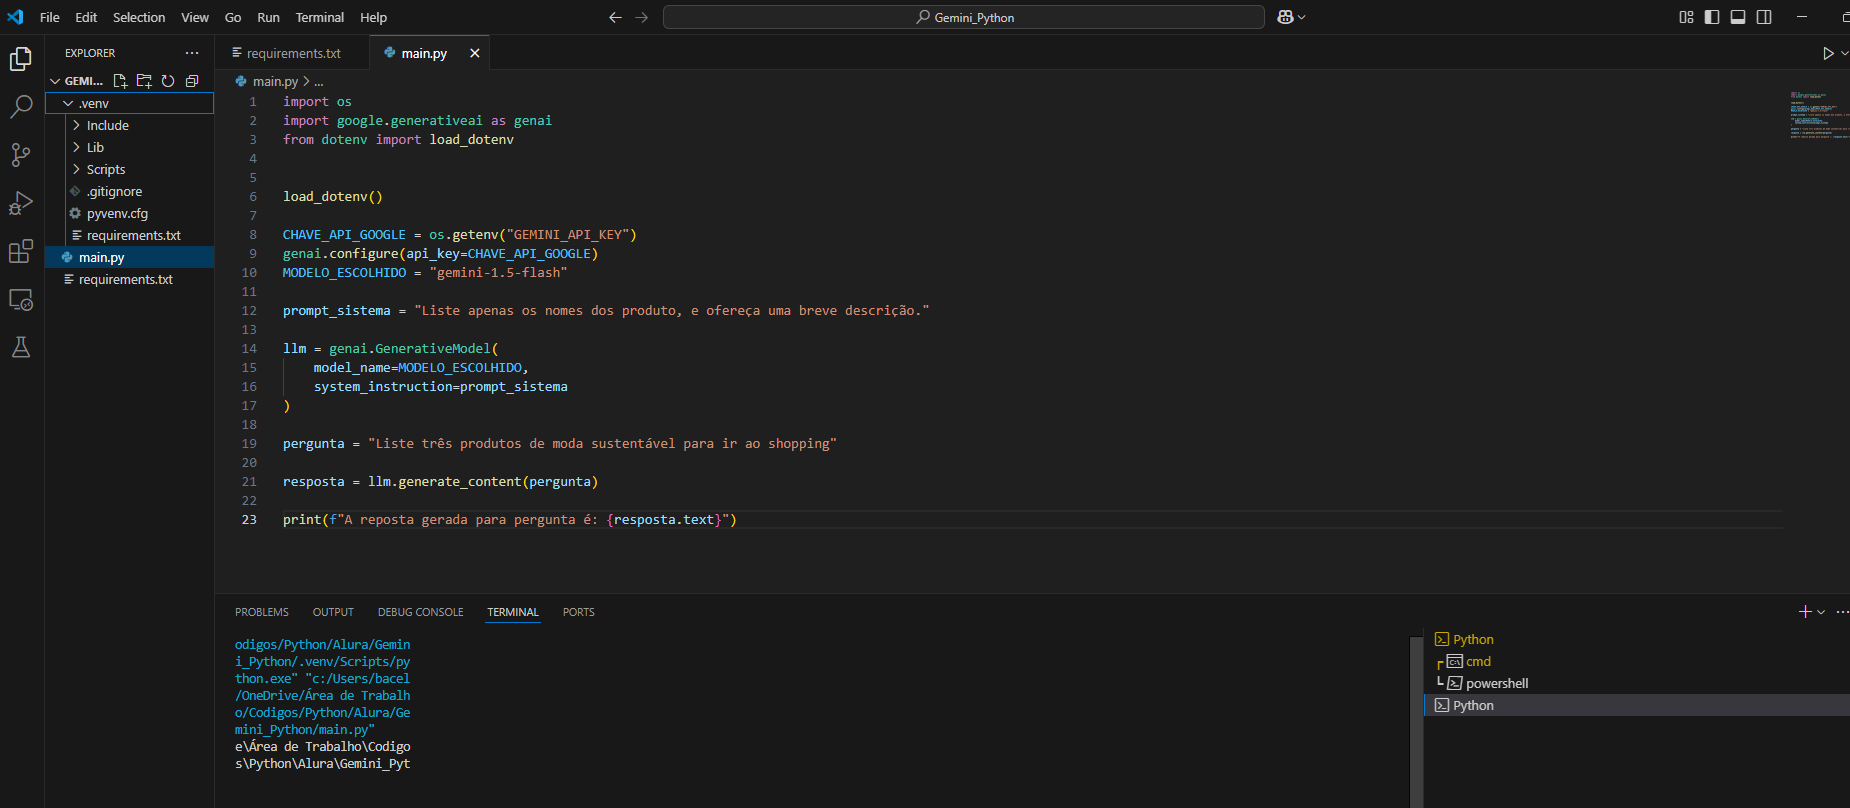Click the New File icon in Explorer
This screenshot has width=1850, height=808.
click(120, 81)
